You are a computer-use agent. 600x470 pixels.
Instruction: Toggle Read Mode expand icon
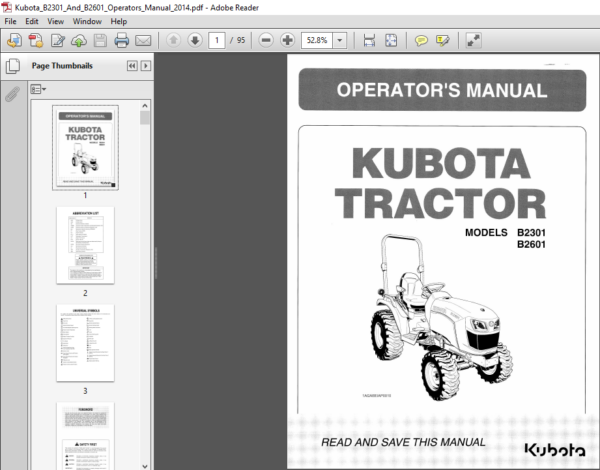[473, 40]
